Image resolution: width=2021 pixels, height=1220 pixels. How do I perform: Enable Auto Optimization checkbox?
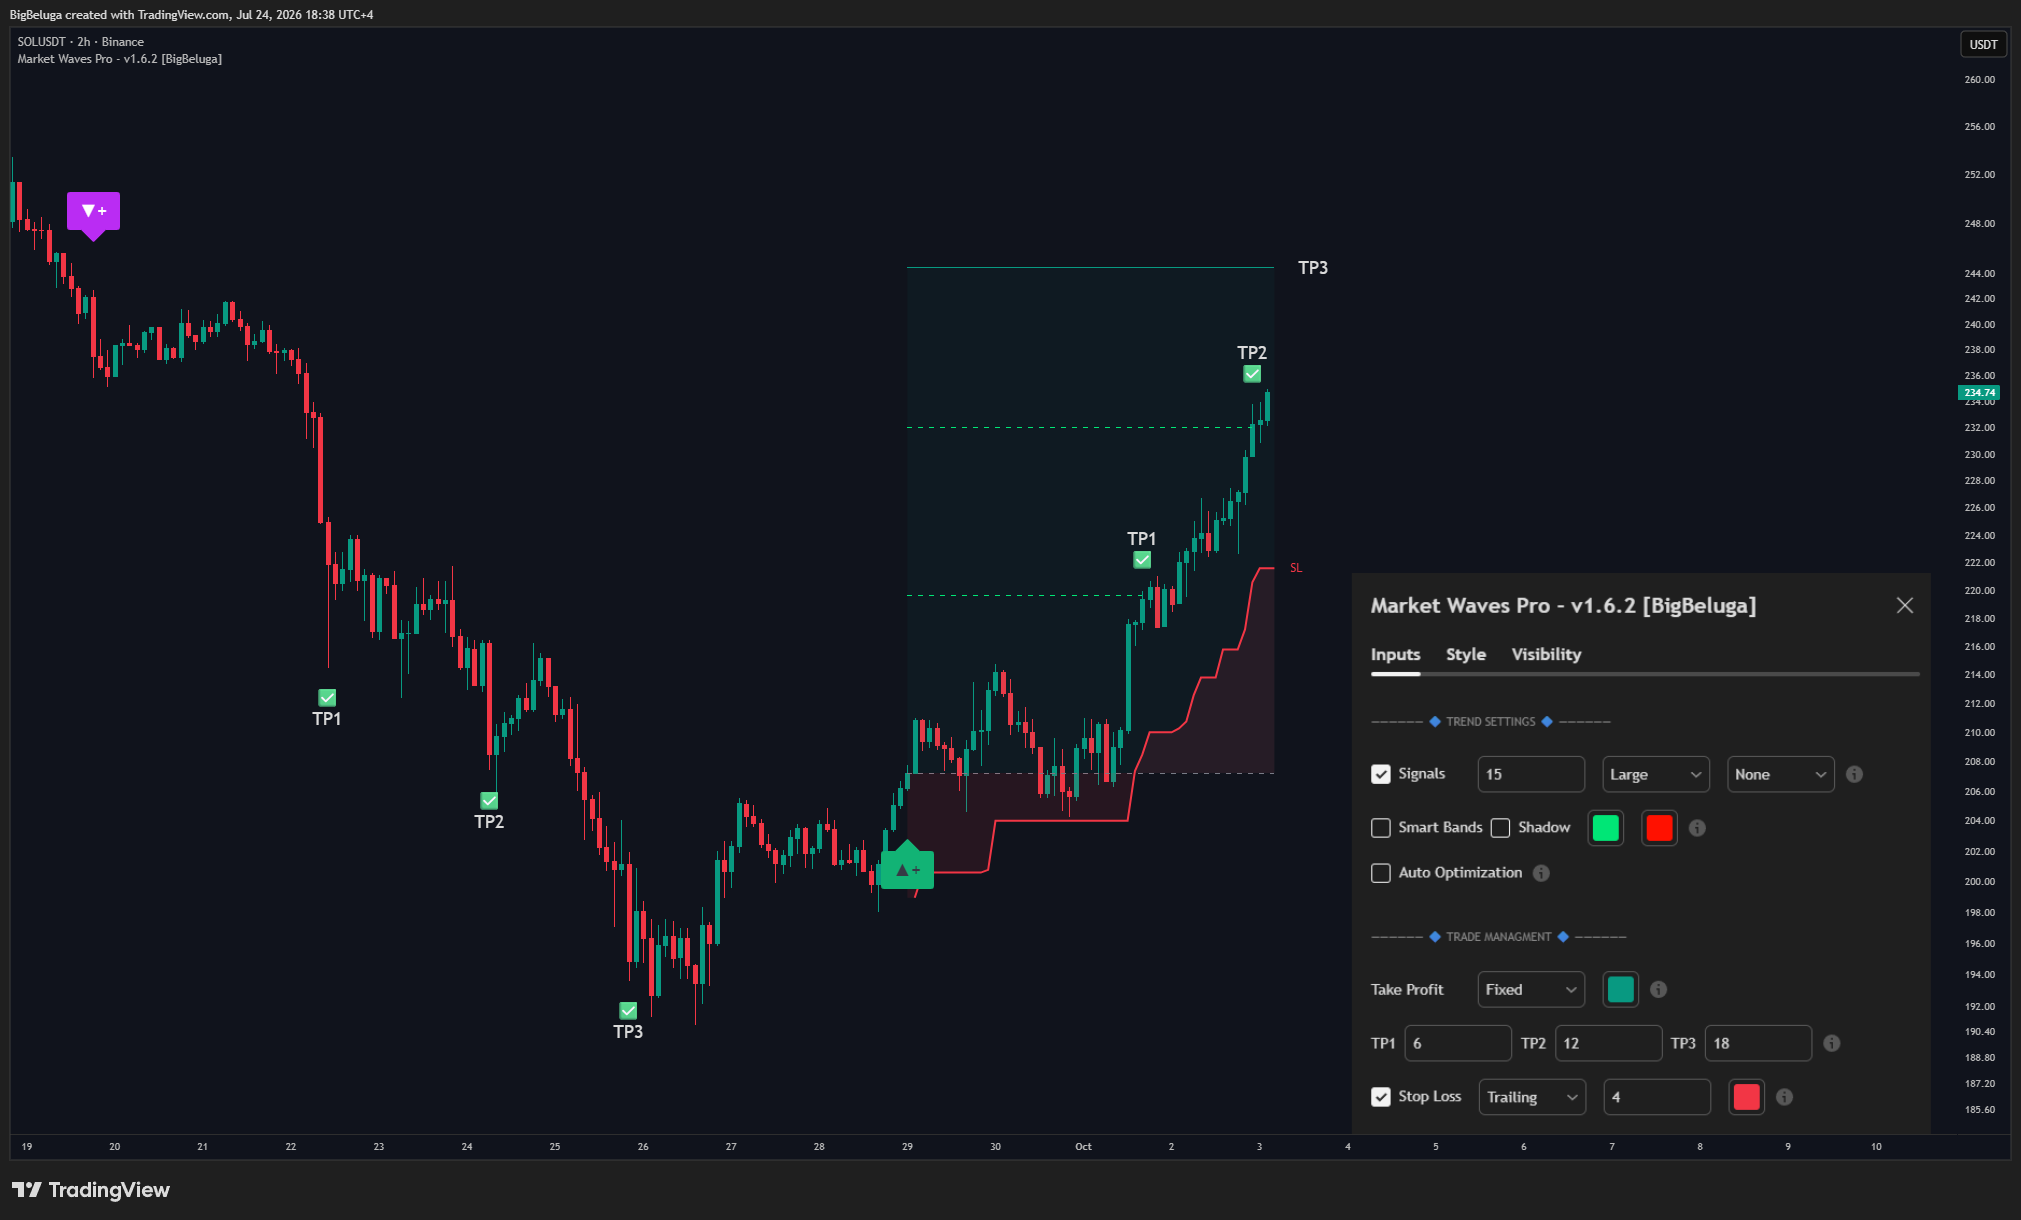coord(1381,873)
